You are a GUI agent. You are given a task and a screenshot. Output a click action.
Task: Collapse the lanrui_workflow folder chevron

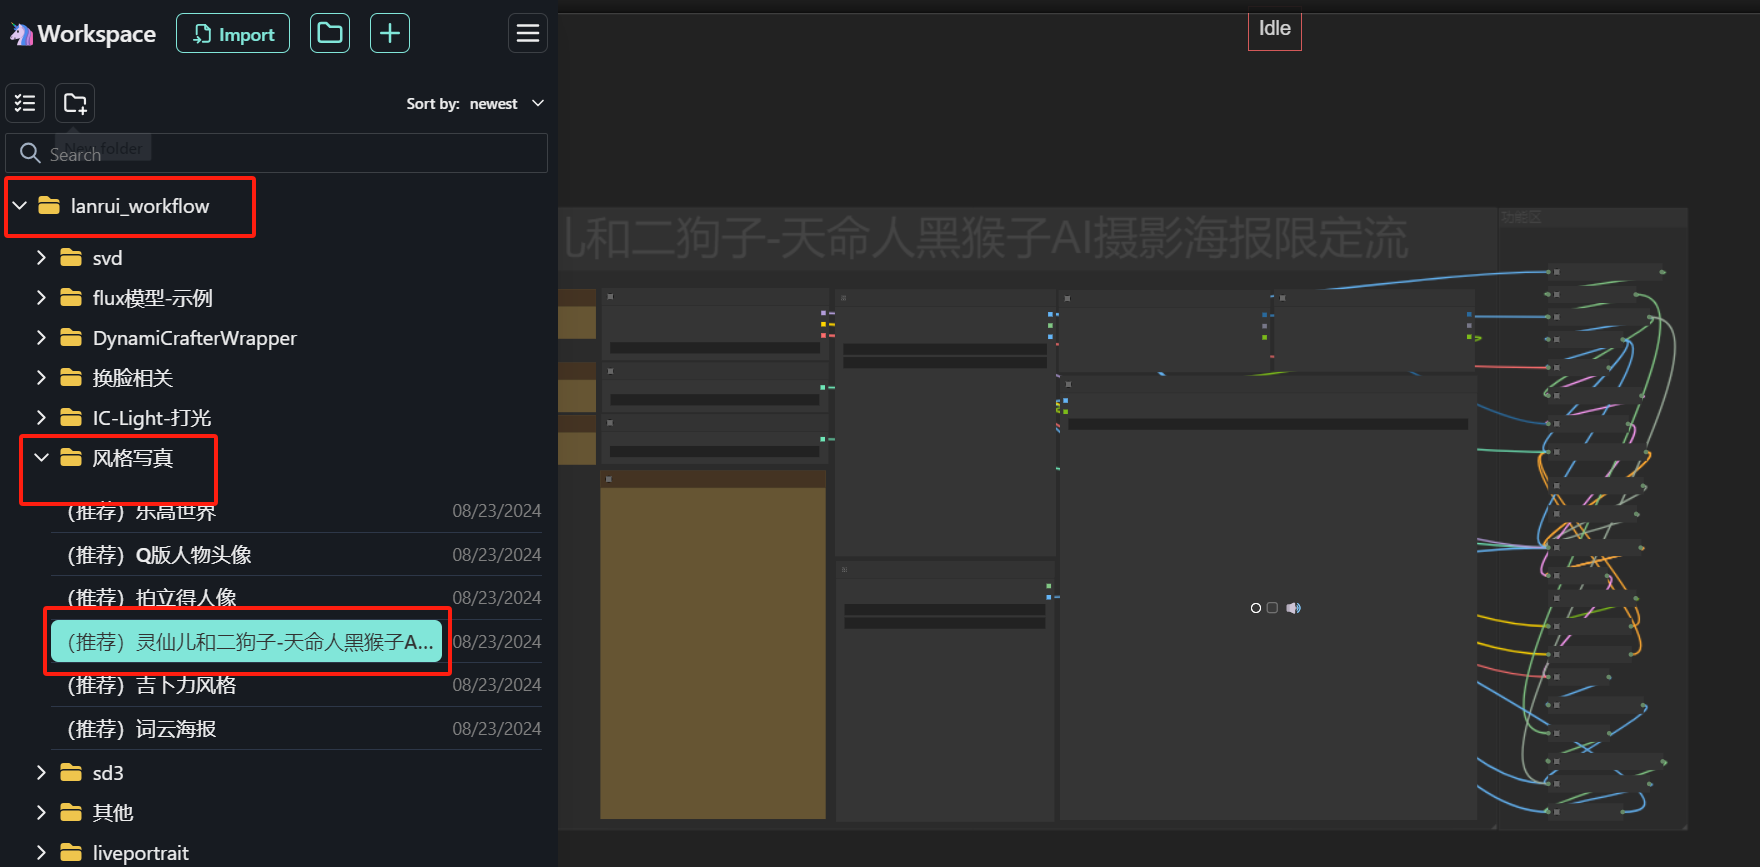(20, 206)
